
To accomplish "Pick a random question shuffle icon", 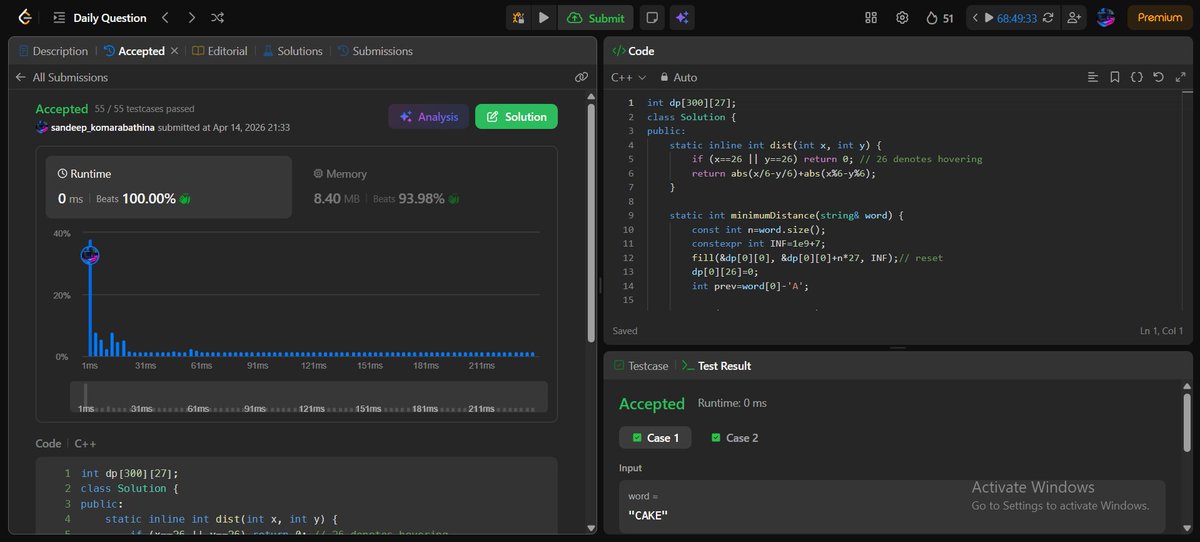I will click(218, 18).
